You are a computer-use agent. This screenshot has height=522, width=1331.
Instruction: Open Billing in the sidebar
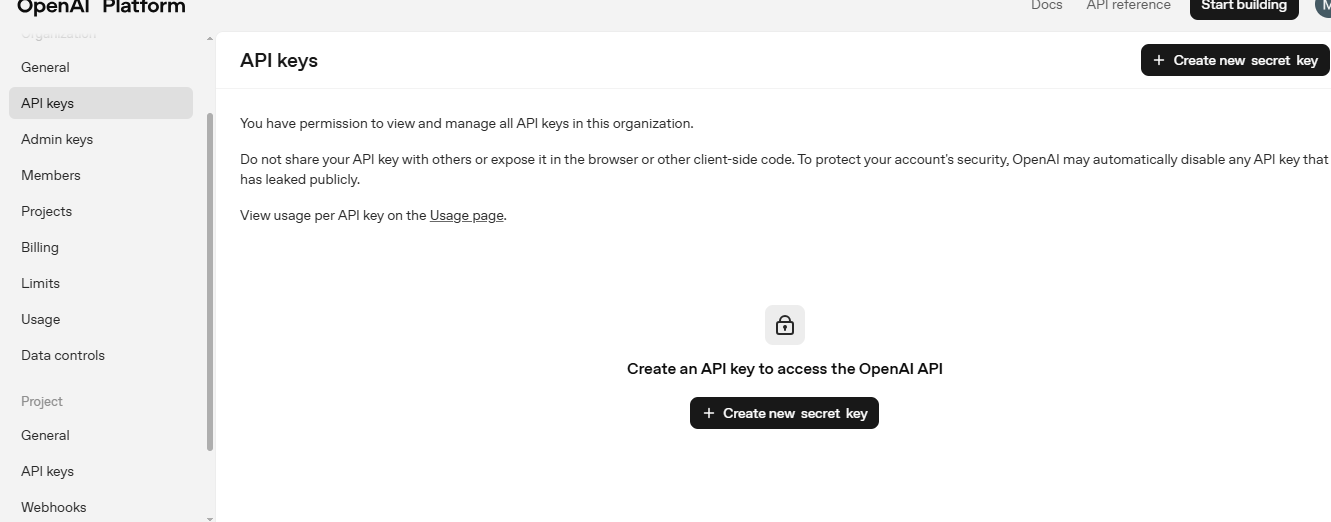coord(100,247)
